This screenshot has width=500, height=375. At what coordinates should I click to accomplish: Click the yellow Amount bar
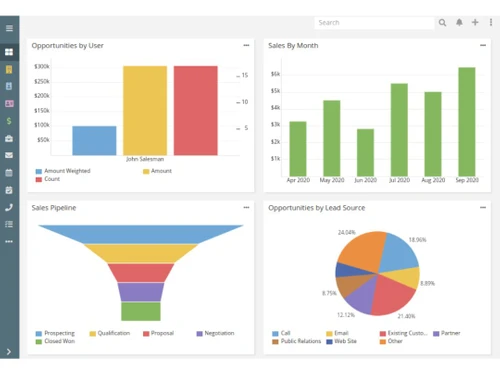pos(145,110)
